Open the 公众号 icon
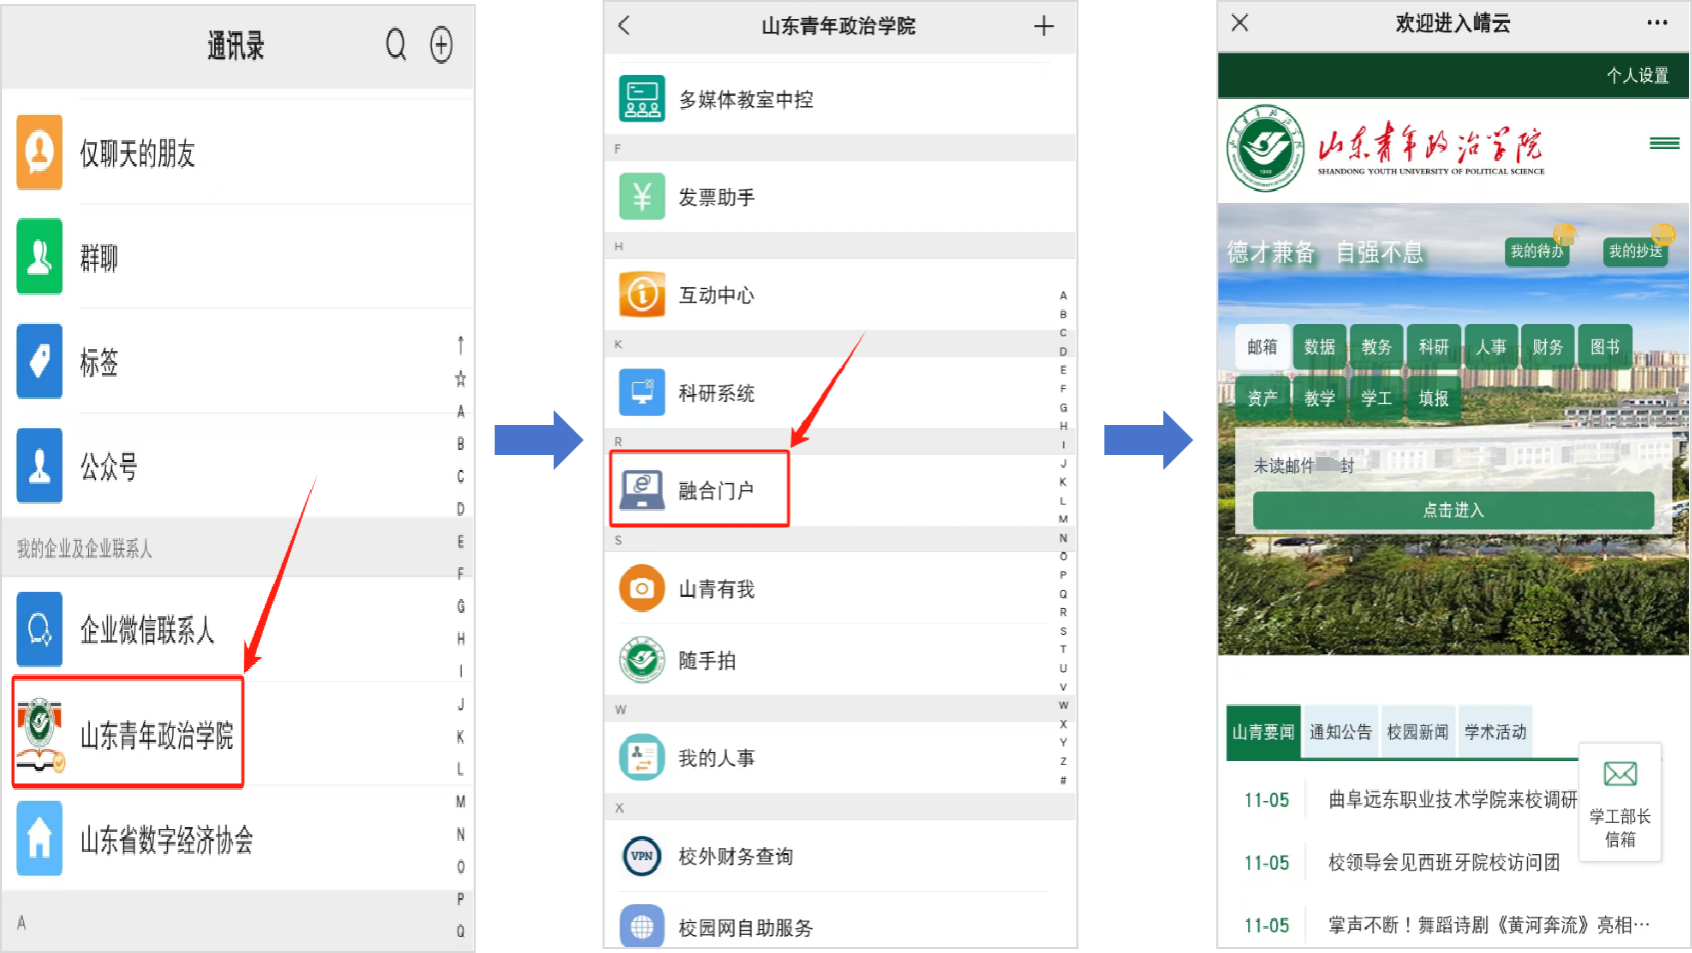This screenshot has height=953, width=1692. point(40,466)
